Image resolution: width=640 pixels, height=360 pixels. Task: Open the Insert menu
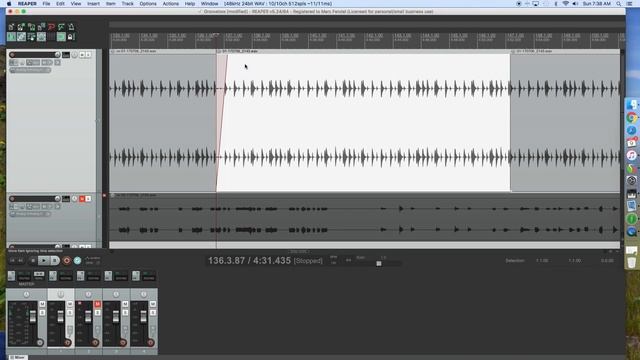tap(93, 3)
